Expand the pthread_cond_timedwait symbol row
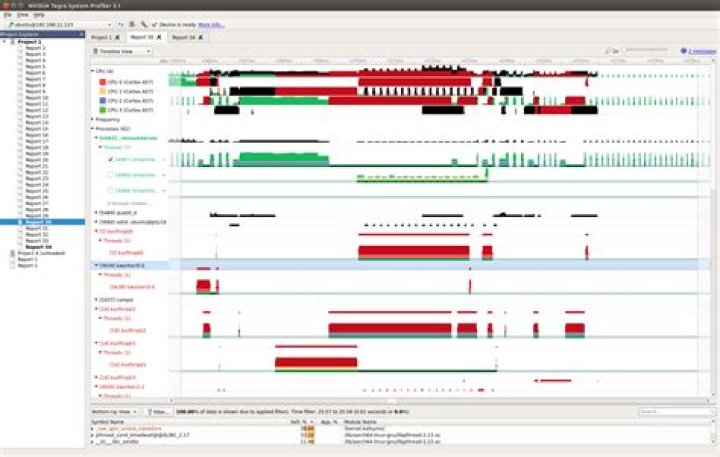This screenshot has height=457, width=720. tap(93, 435)
